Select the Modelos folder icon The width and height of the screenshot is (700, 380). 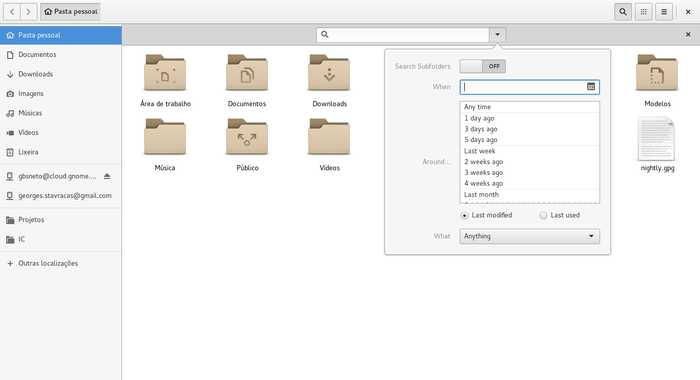click(657, 73)
